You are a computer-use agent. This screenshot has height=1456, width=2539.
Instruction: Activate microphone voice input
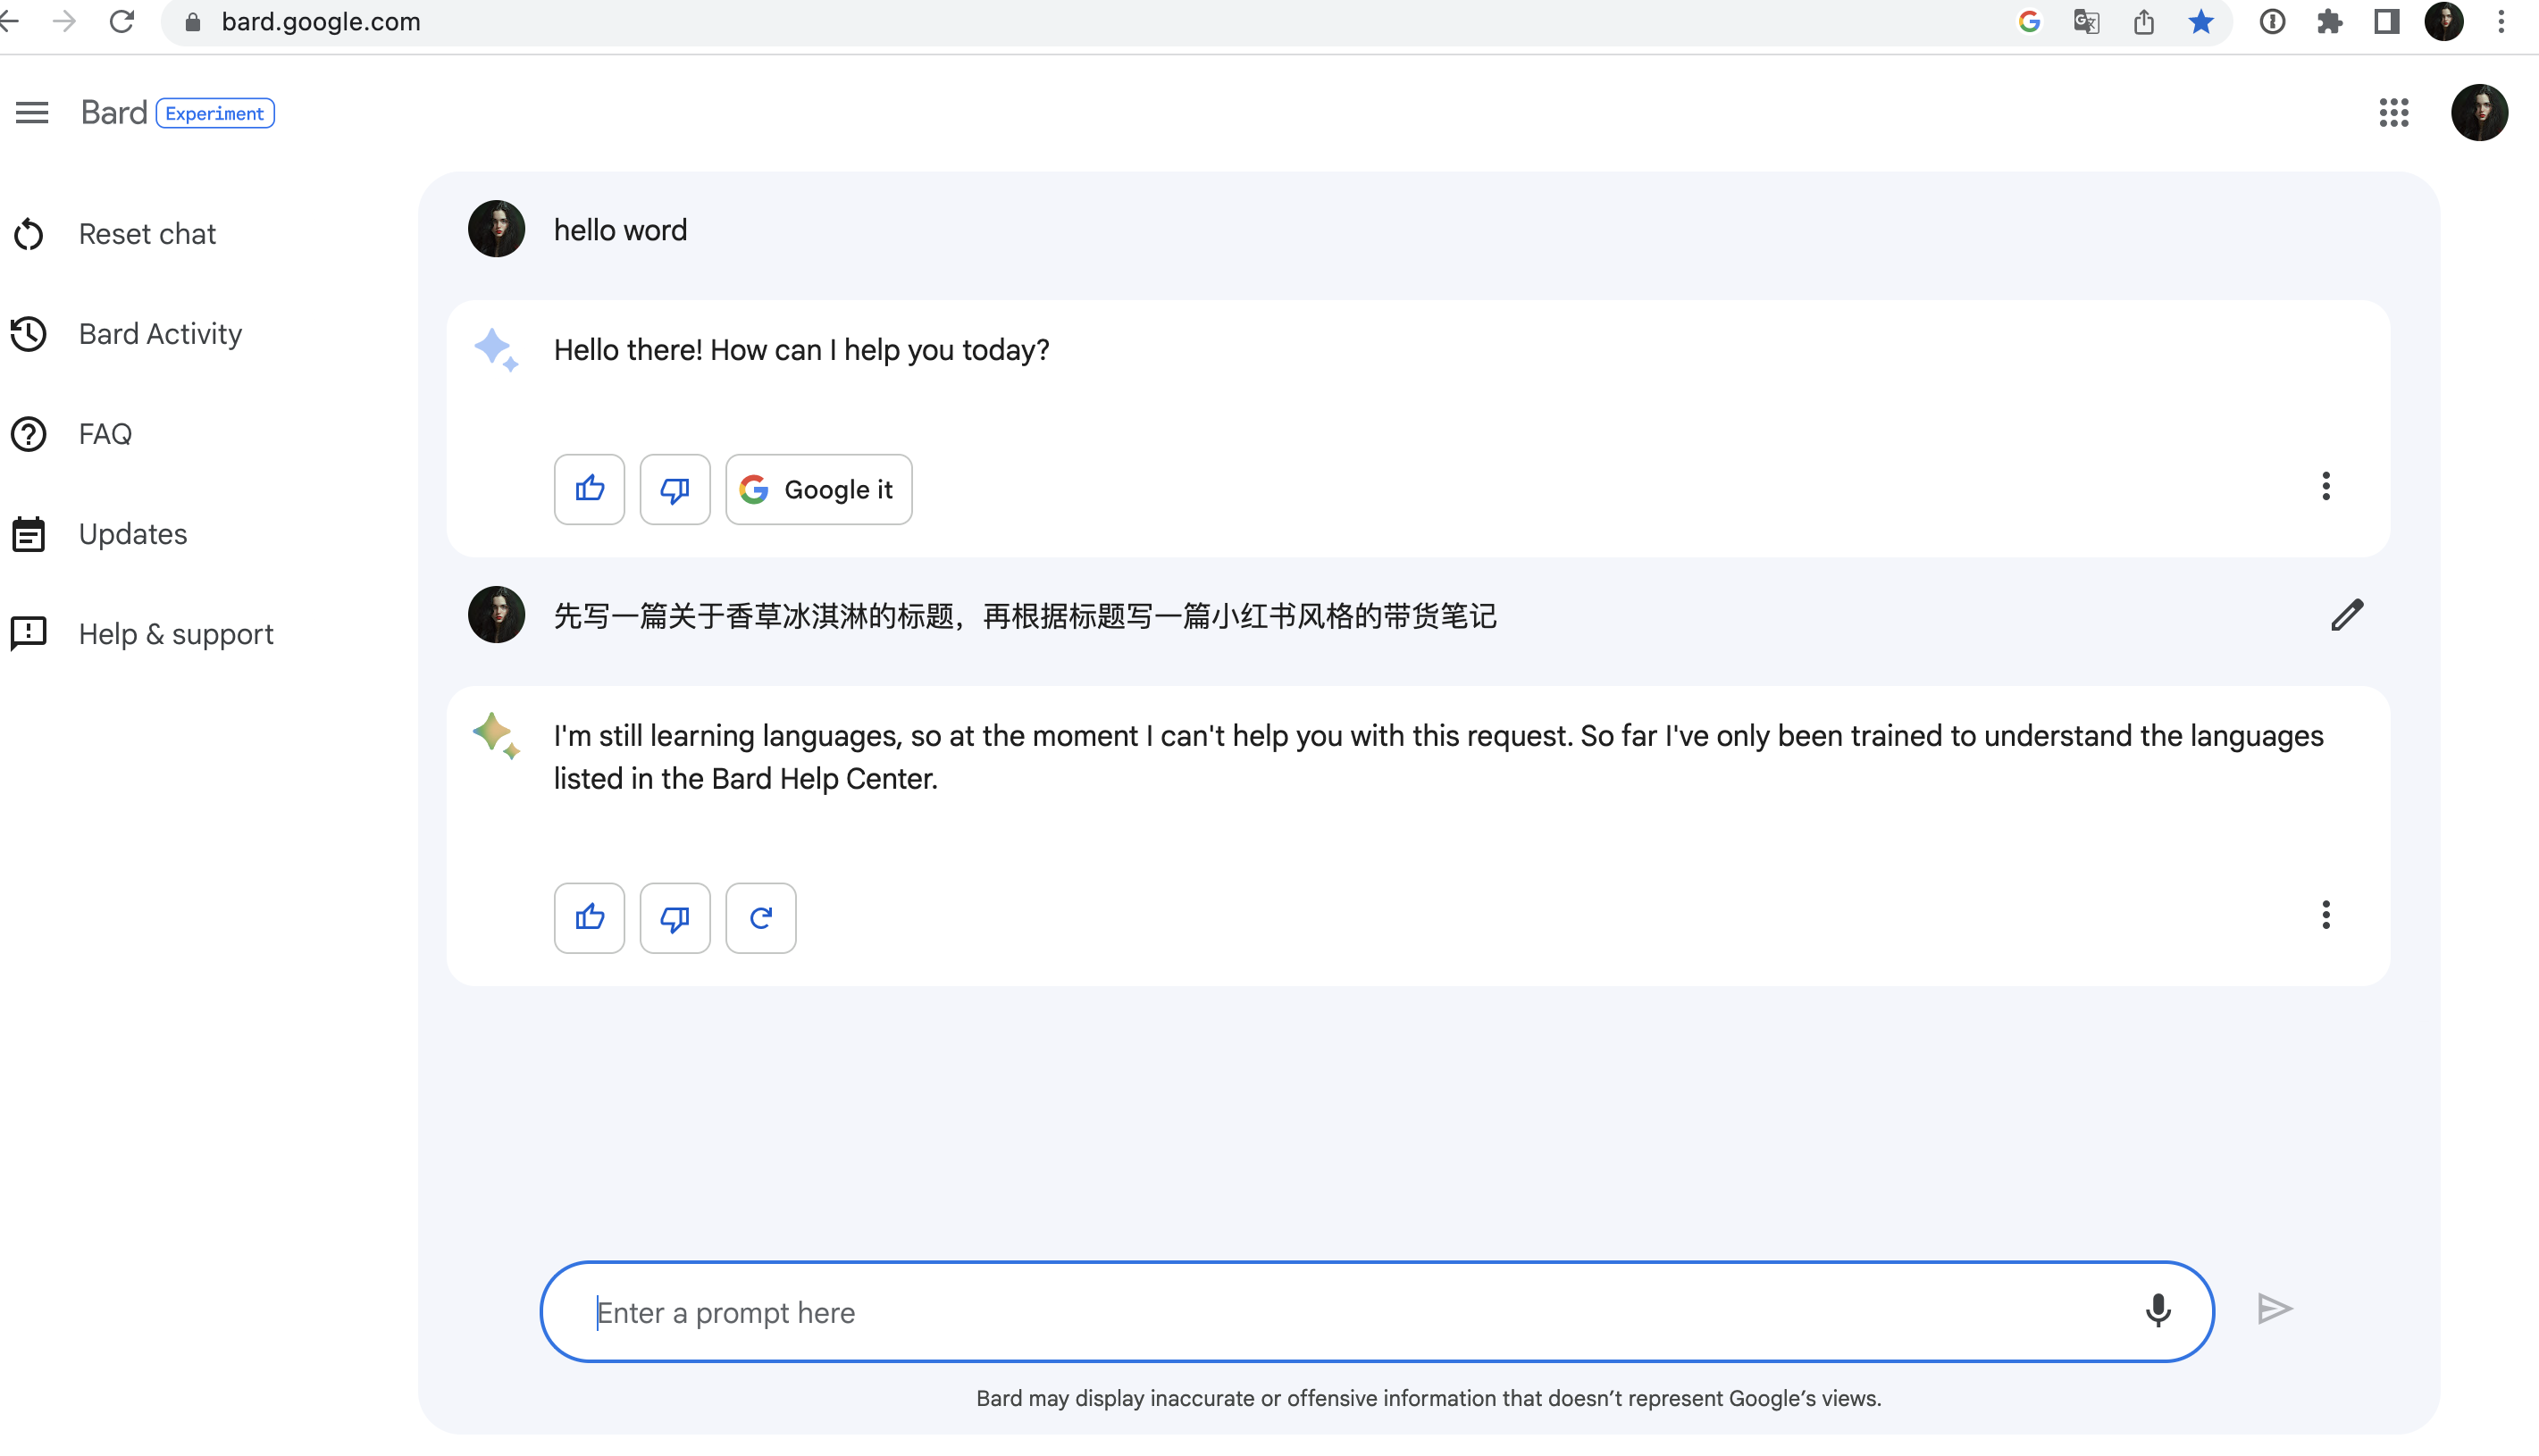tap(2158, 1310)
